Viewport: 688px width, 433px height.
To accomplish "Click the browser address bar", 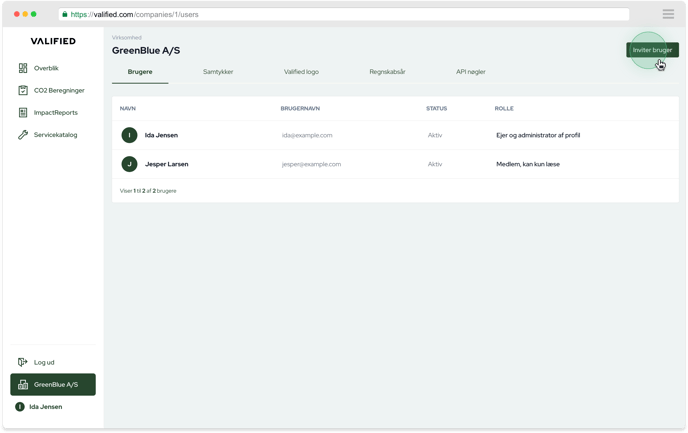I will pos(343,14).
